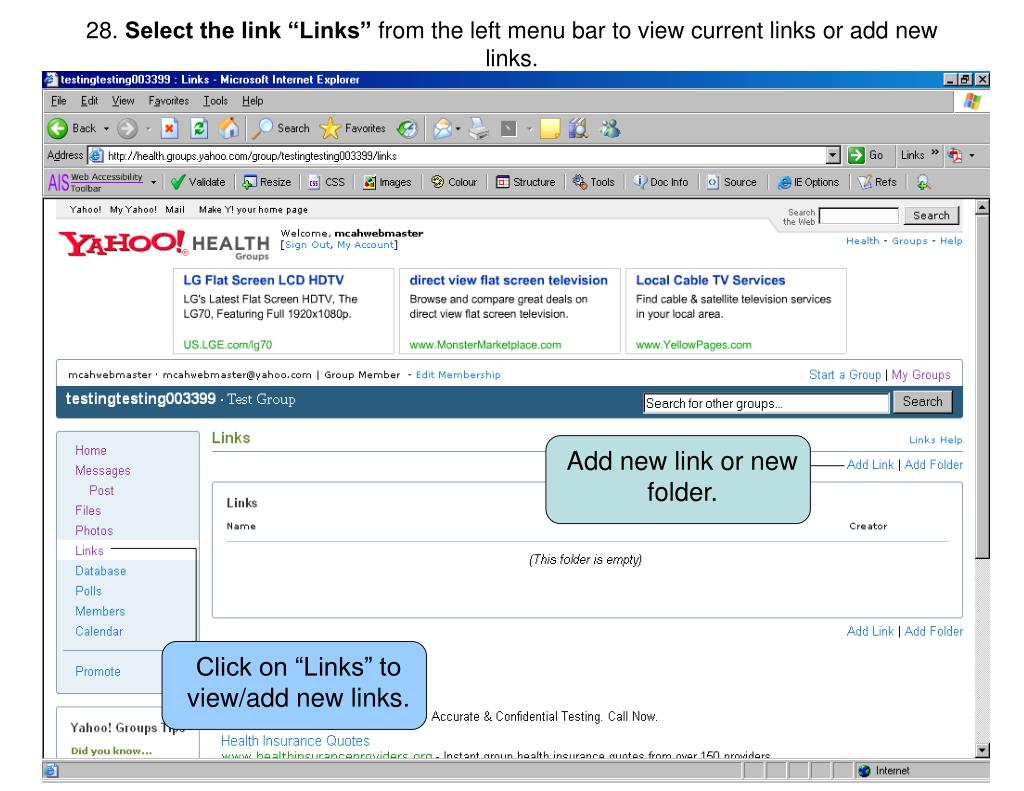Click the yellow note icon in toolbar
The image size is (1024, 791).
point(550,129)
